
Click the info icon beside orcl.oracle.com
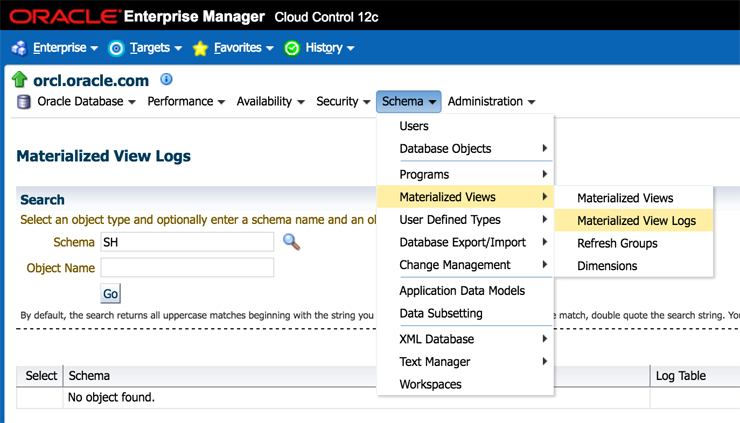point(166,80)
